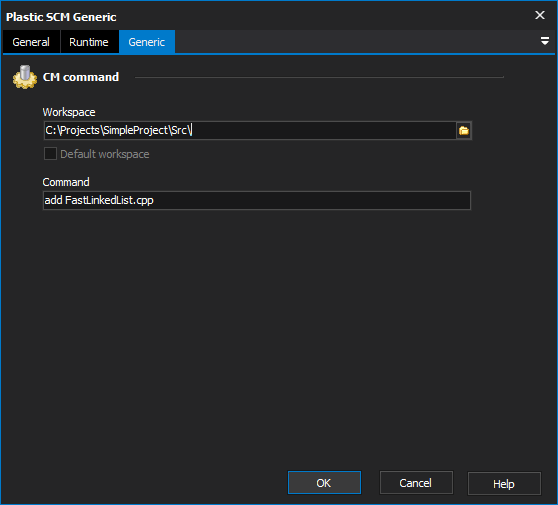The image size is (558, 505).
Task: Focus the Workspace path field
Action: pyautogui.click(x=249, y=130)
